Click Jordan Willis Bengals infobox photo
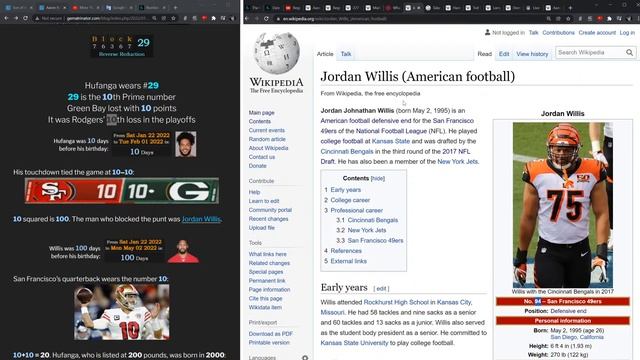The image size is (640, 360). (562, 205)
